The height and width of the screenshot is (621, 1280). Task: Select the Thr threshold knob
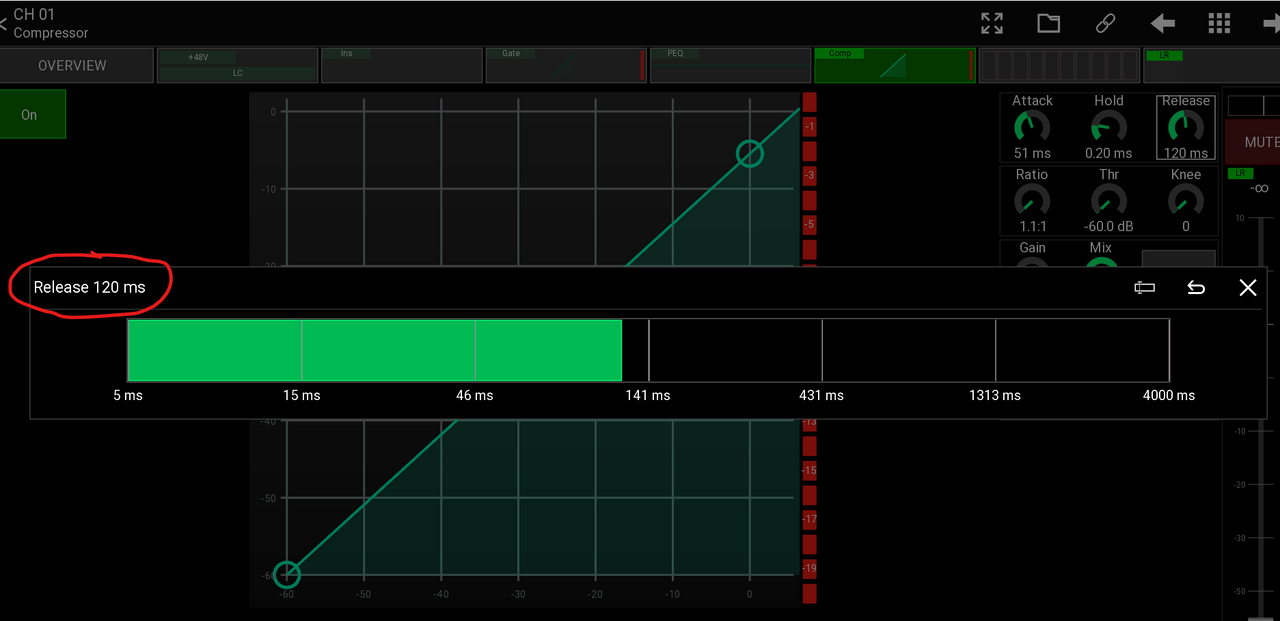[x=1108, y=200]
